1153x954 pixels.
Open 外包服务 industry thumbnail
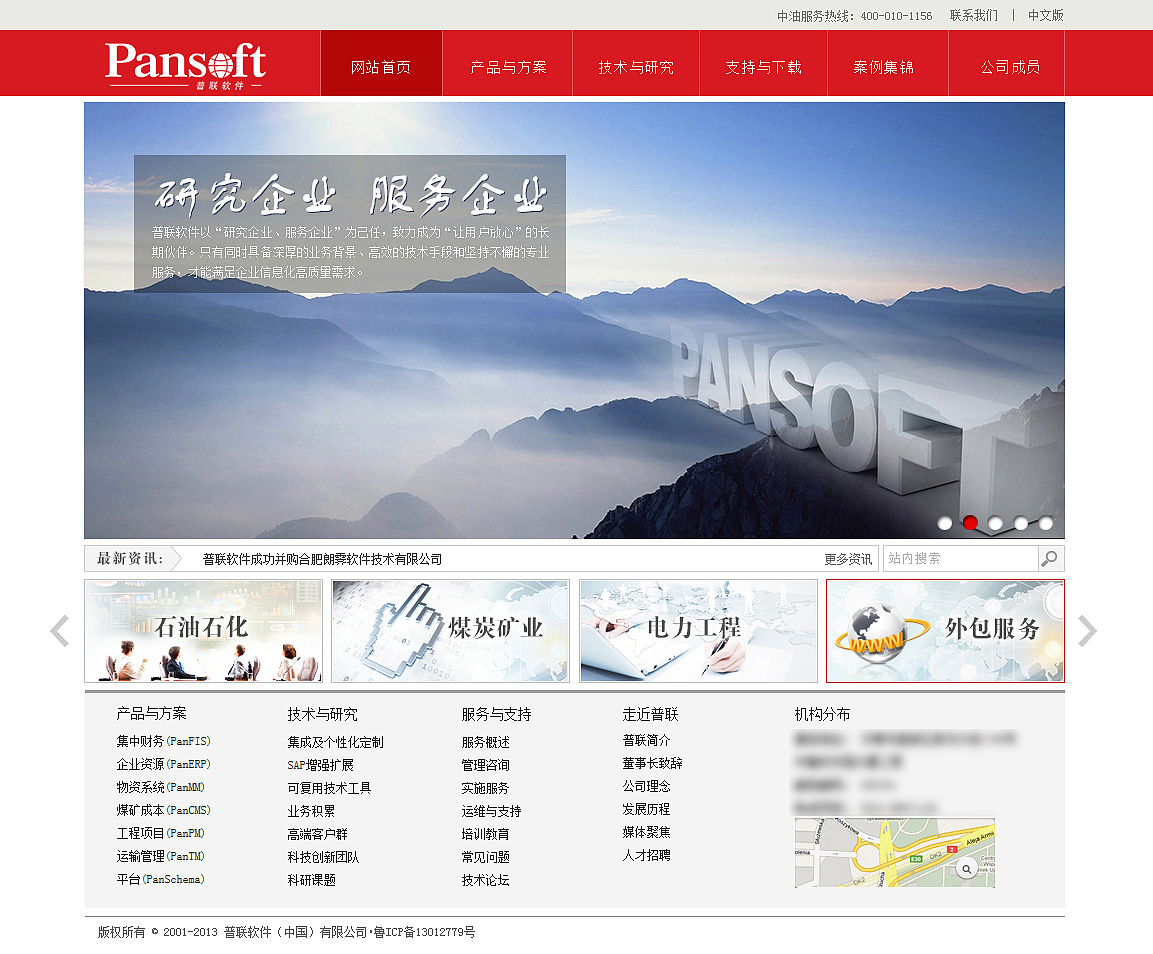tap(945, 630)
